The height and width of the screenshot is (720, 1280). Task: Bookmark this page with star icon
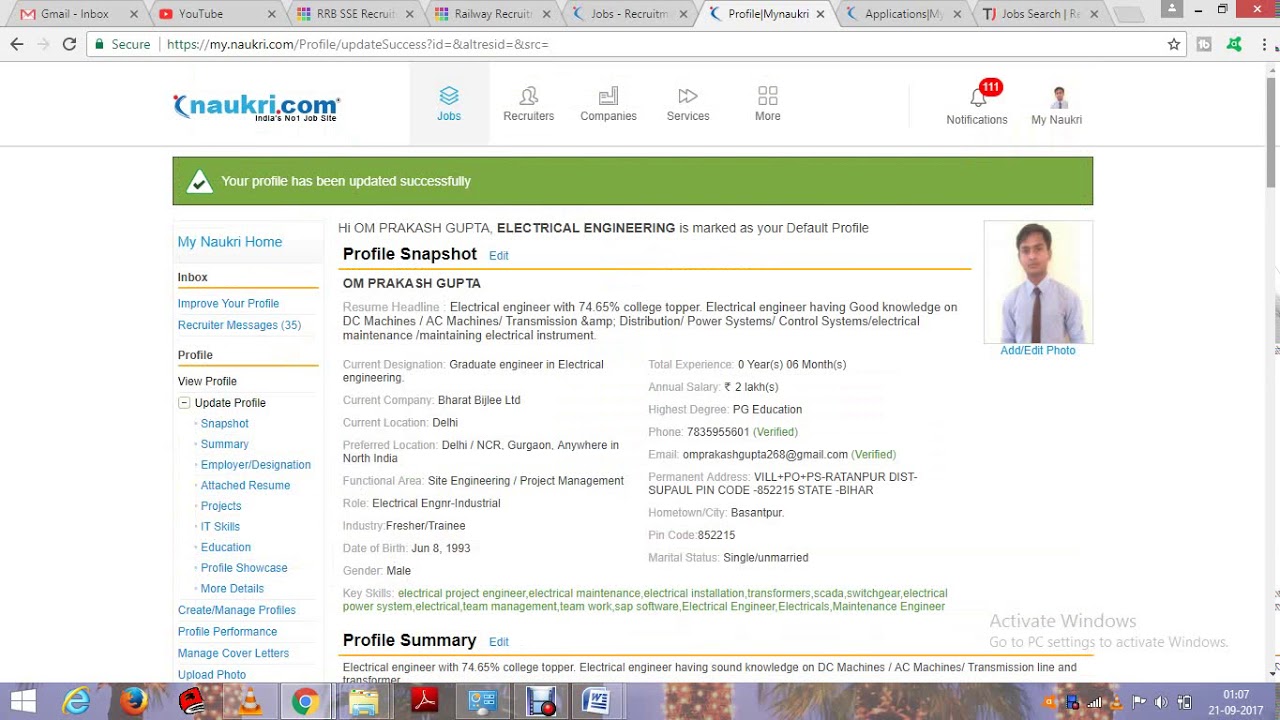click(x=1174, y=44)
